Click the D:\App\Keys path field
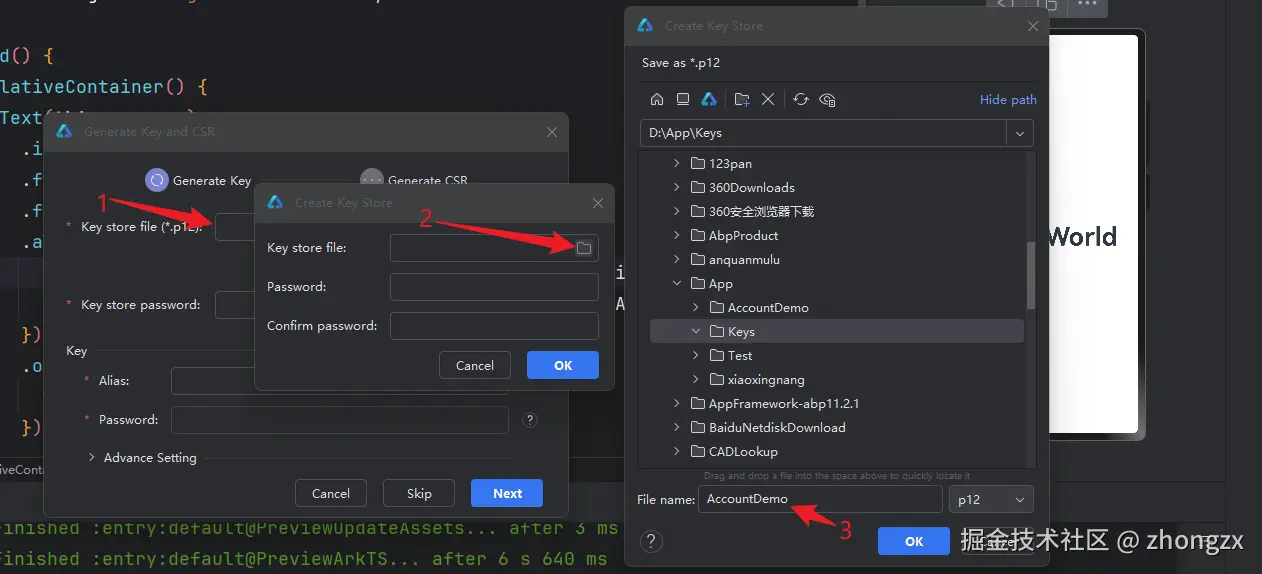The width and height of the screenshot is (1262, 574). (x=824, y=133)
